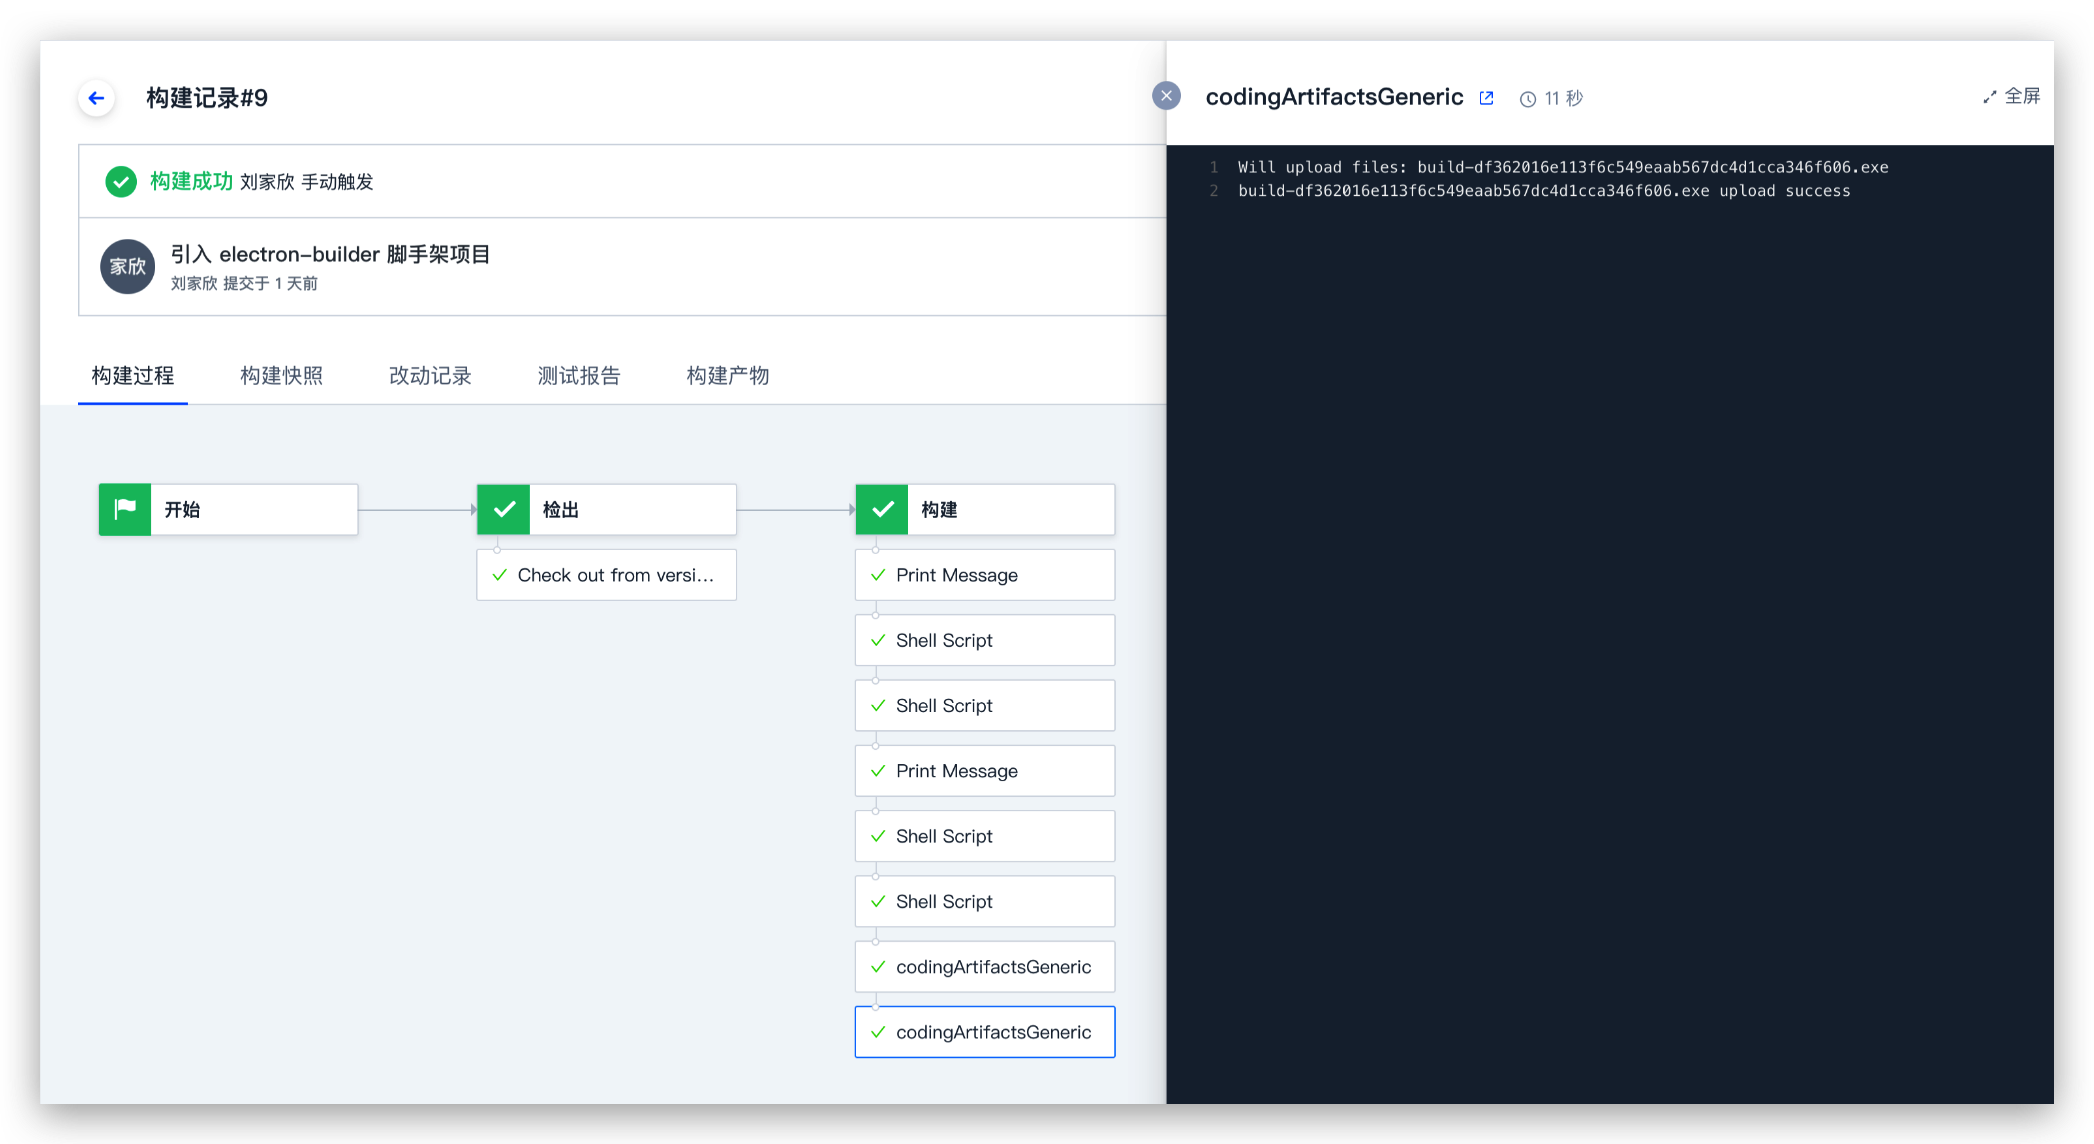Screen dimensions: 2094x1144
Task: Switch to the 构建快照 tab
Action: 282,376
